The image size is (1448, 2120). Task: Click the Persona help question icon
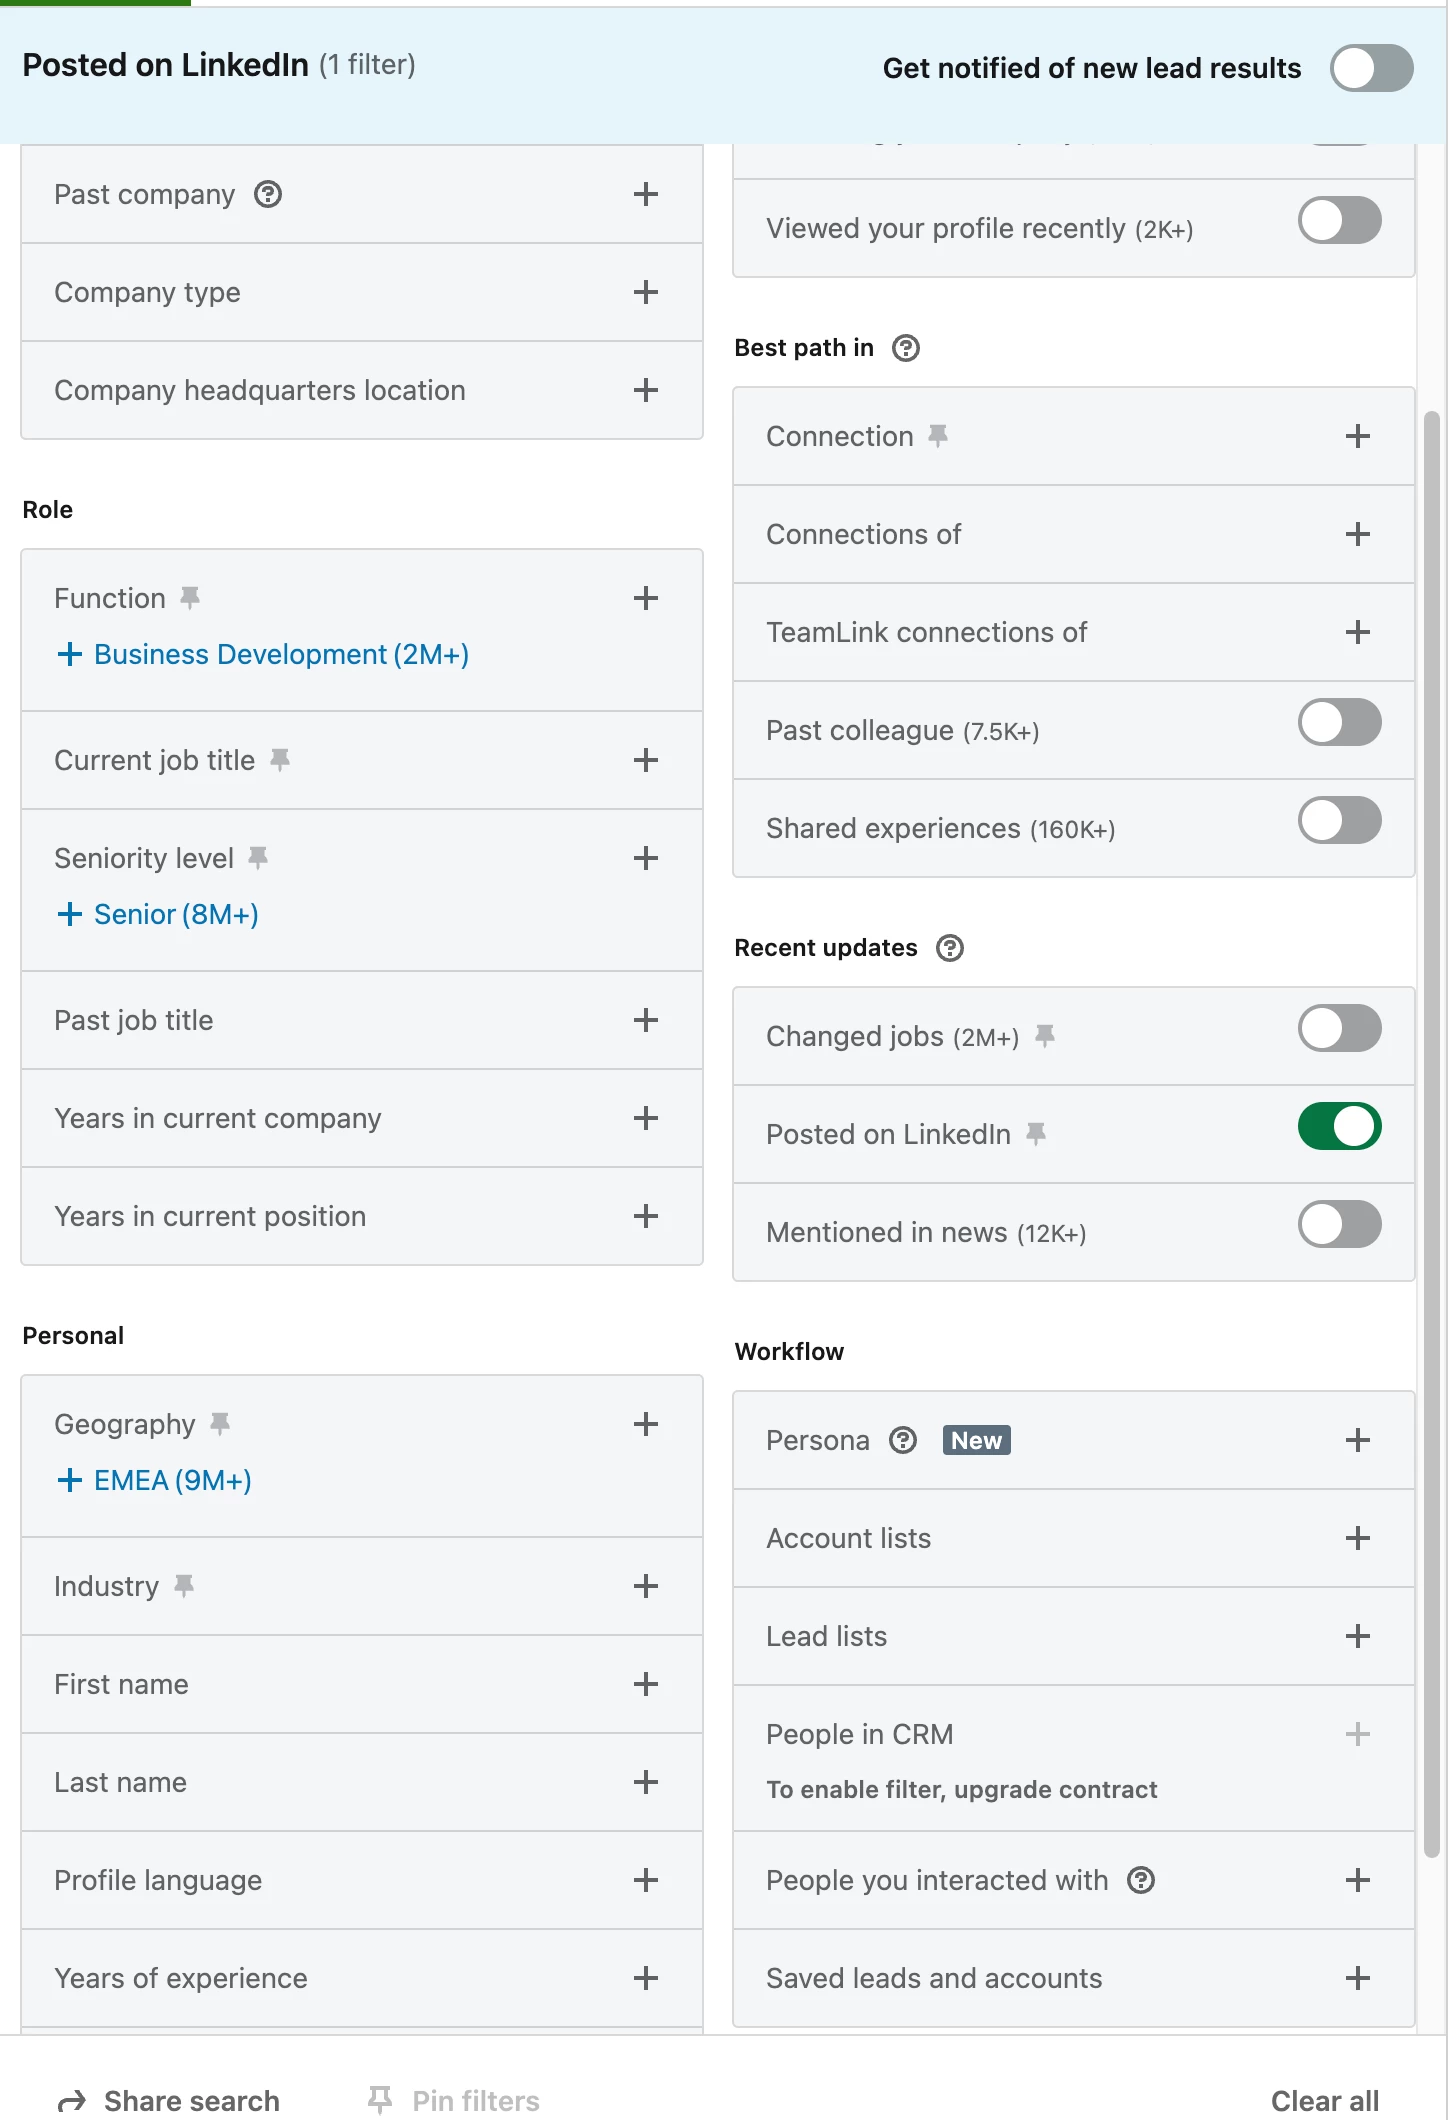pyautogui.click(x=903, y=1440)
